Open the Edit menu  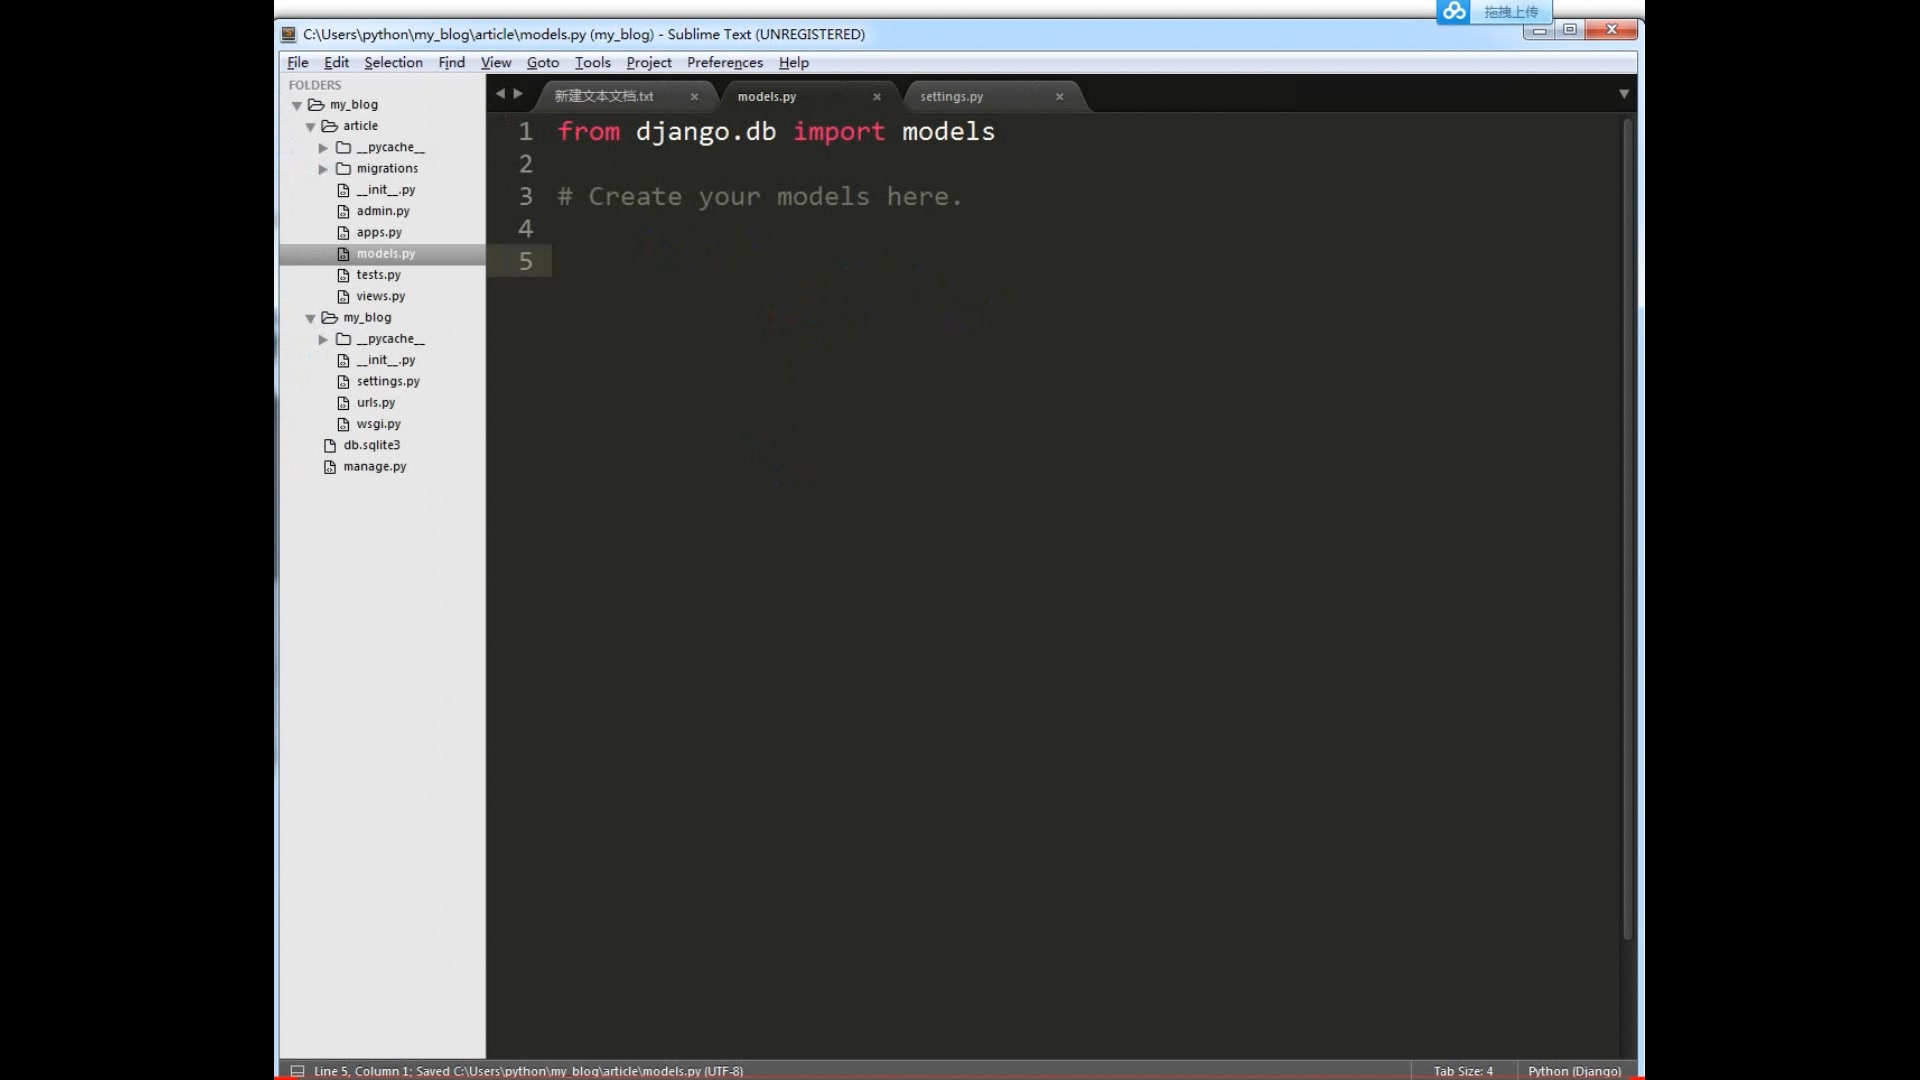click(x=336, y=62)
